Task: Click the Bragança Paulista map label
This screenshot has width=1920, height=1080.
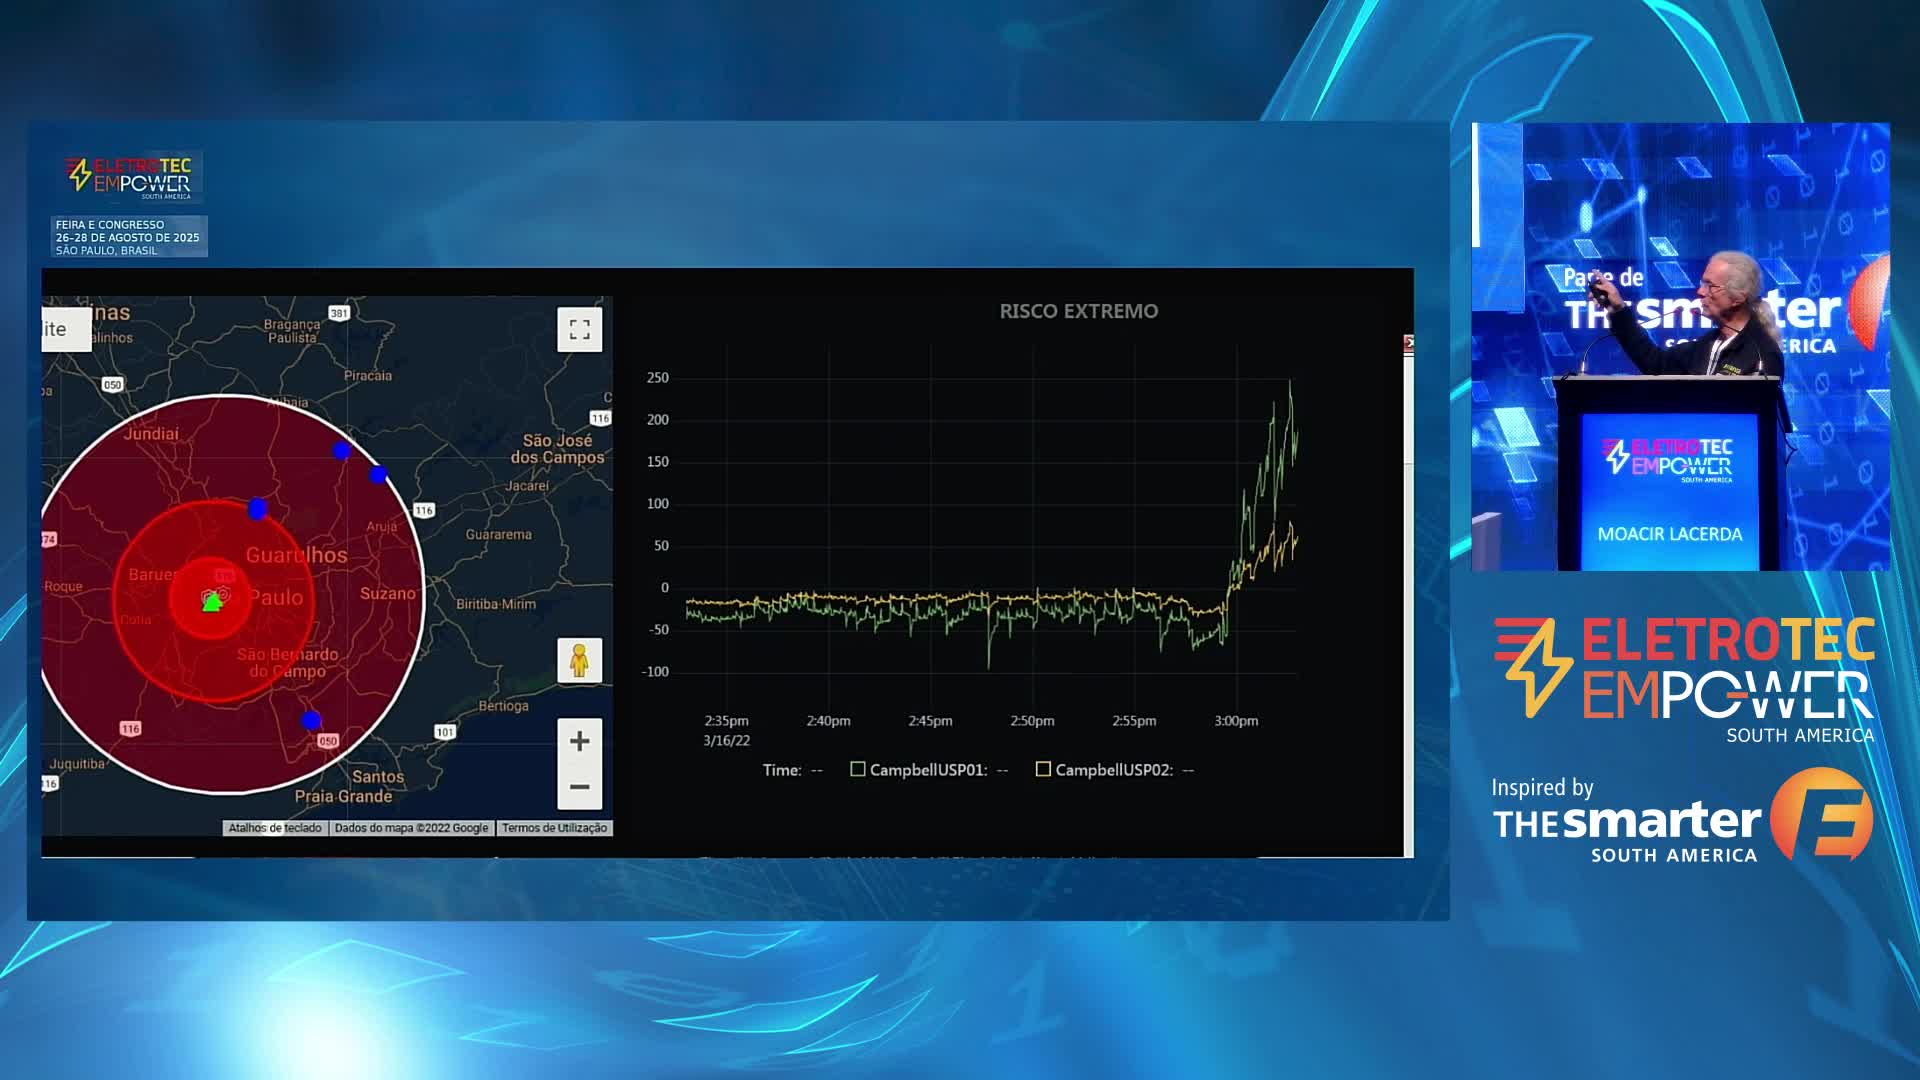Action: click(x=292, y=331)
